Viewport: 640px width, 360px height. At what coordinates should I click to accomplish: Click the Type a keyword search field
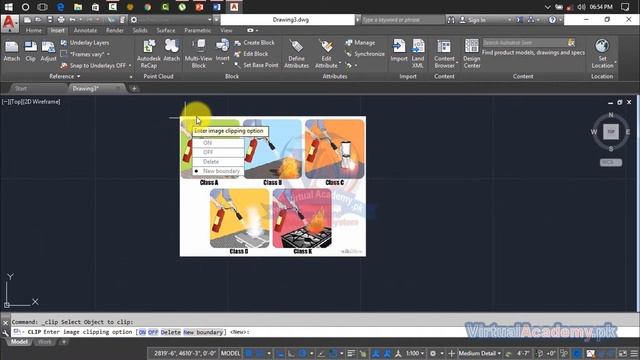click(402, 20)
